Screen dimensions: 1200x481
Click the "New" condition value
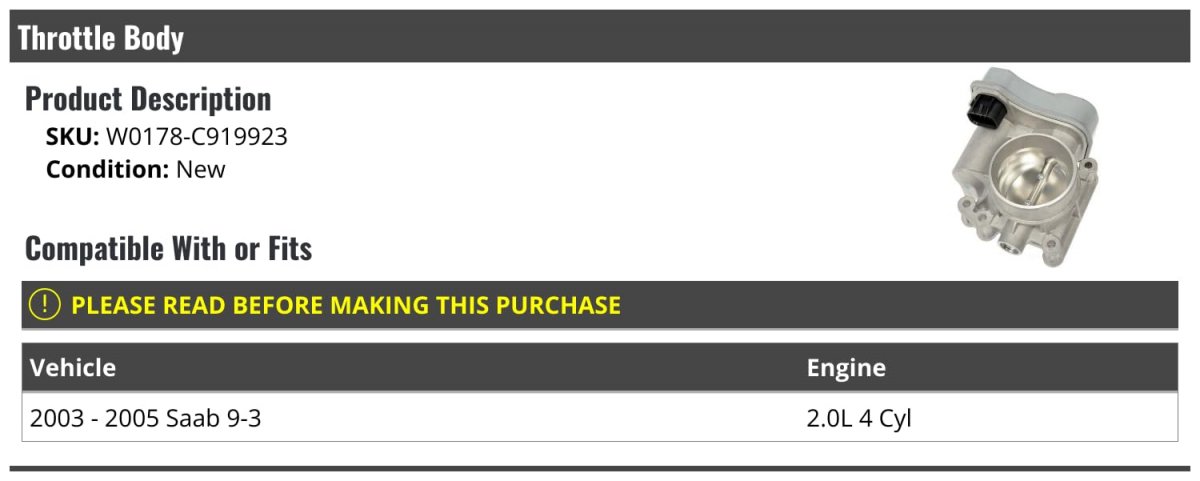[201, 169]
